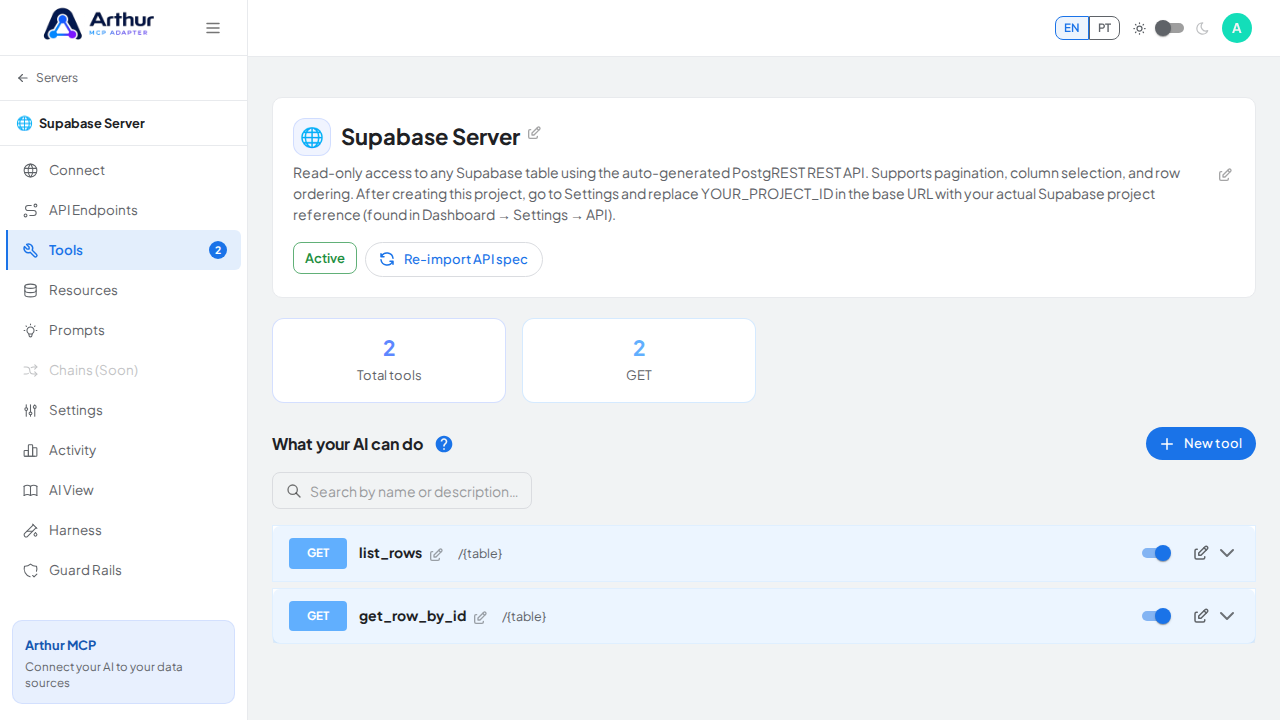Click the New tool button
The height and width of the screenshot is (720, 1280).
[1201, 444]
